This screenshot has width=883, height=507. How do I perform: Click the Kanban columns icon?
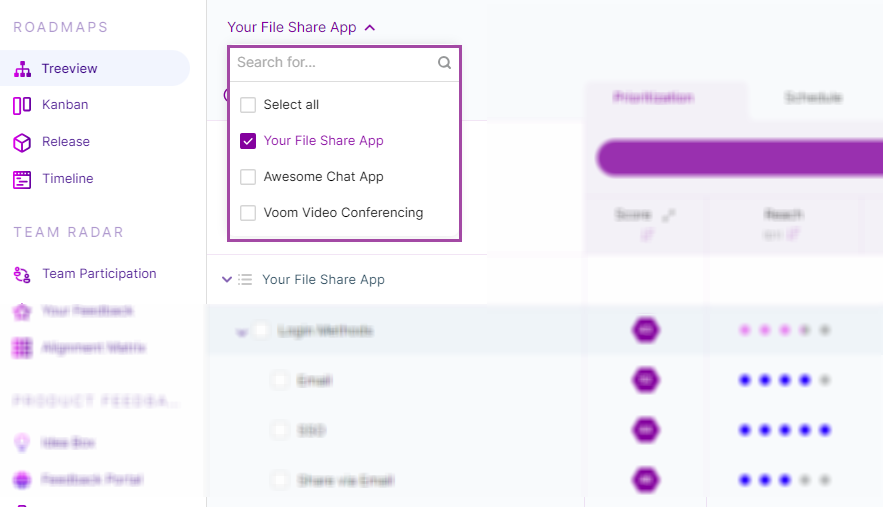click(22, 105)
